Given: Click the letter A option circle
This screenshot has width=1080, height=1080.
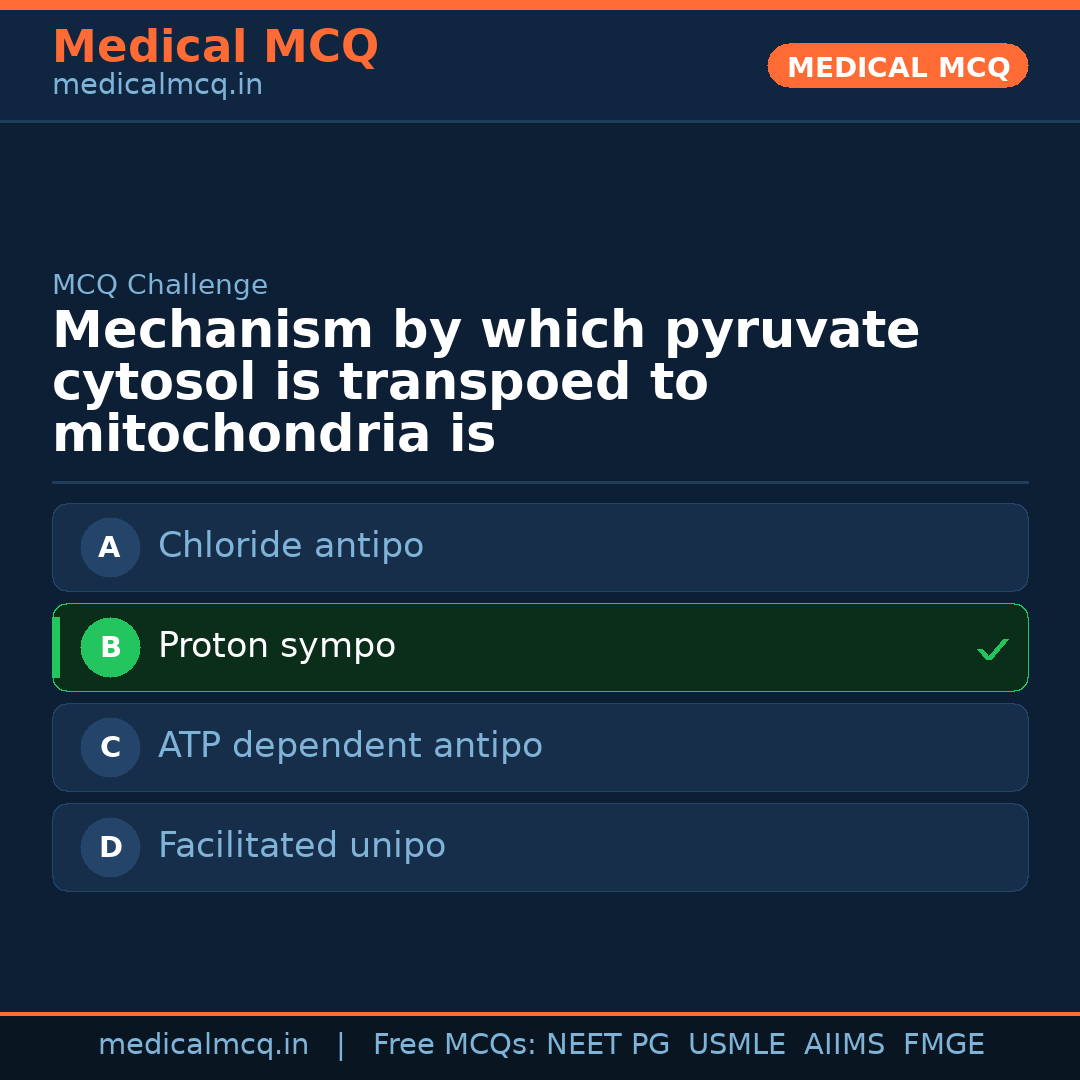Looking at the screenshot, I should click(x=110, y=547).
